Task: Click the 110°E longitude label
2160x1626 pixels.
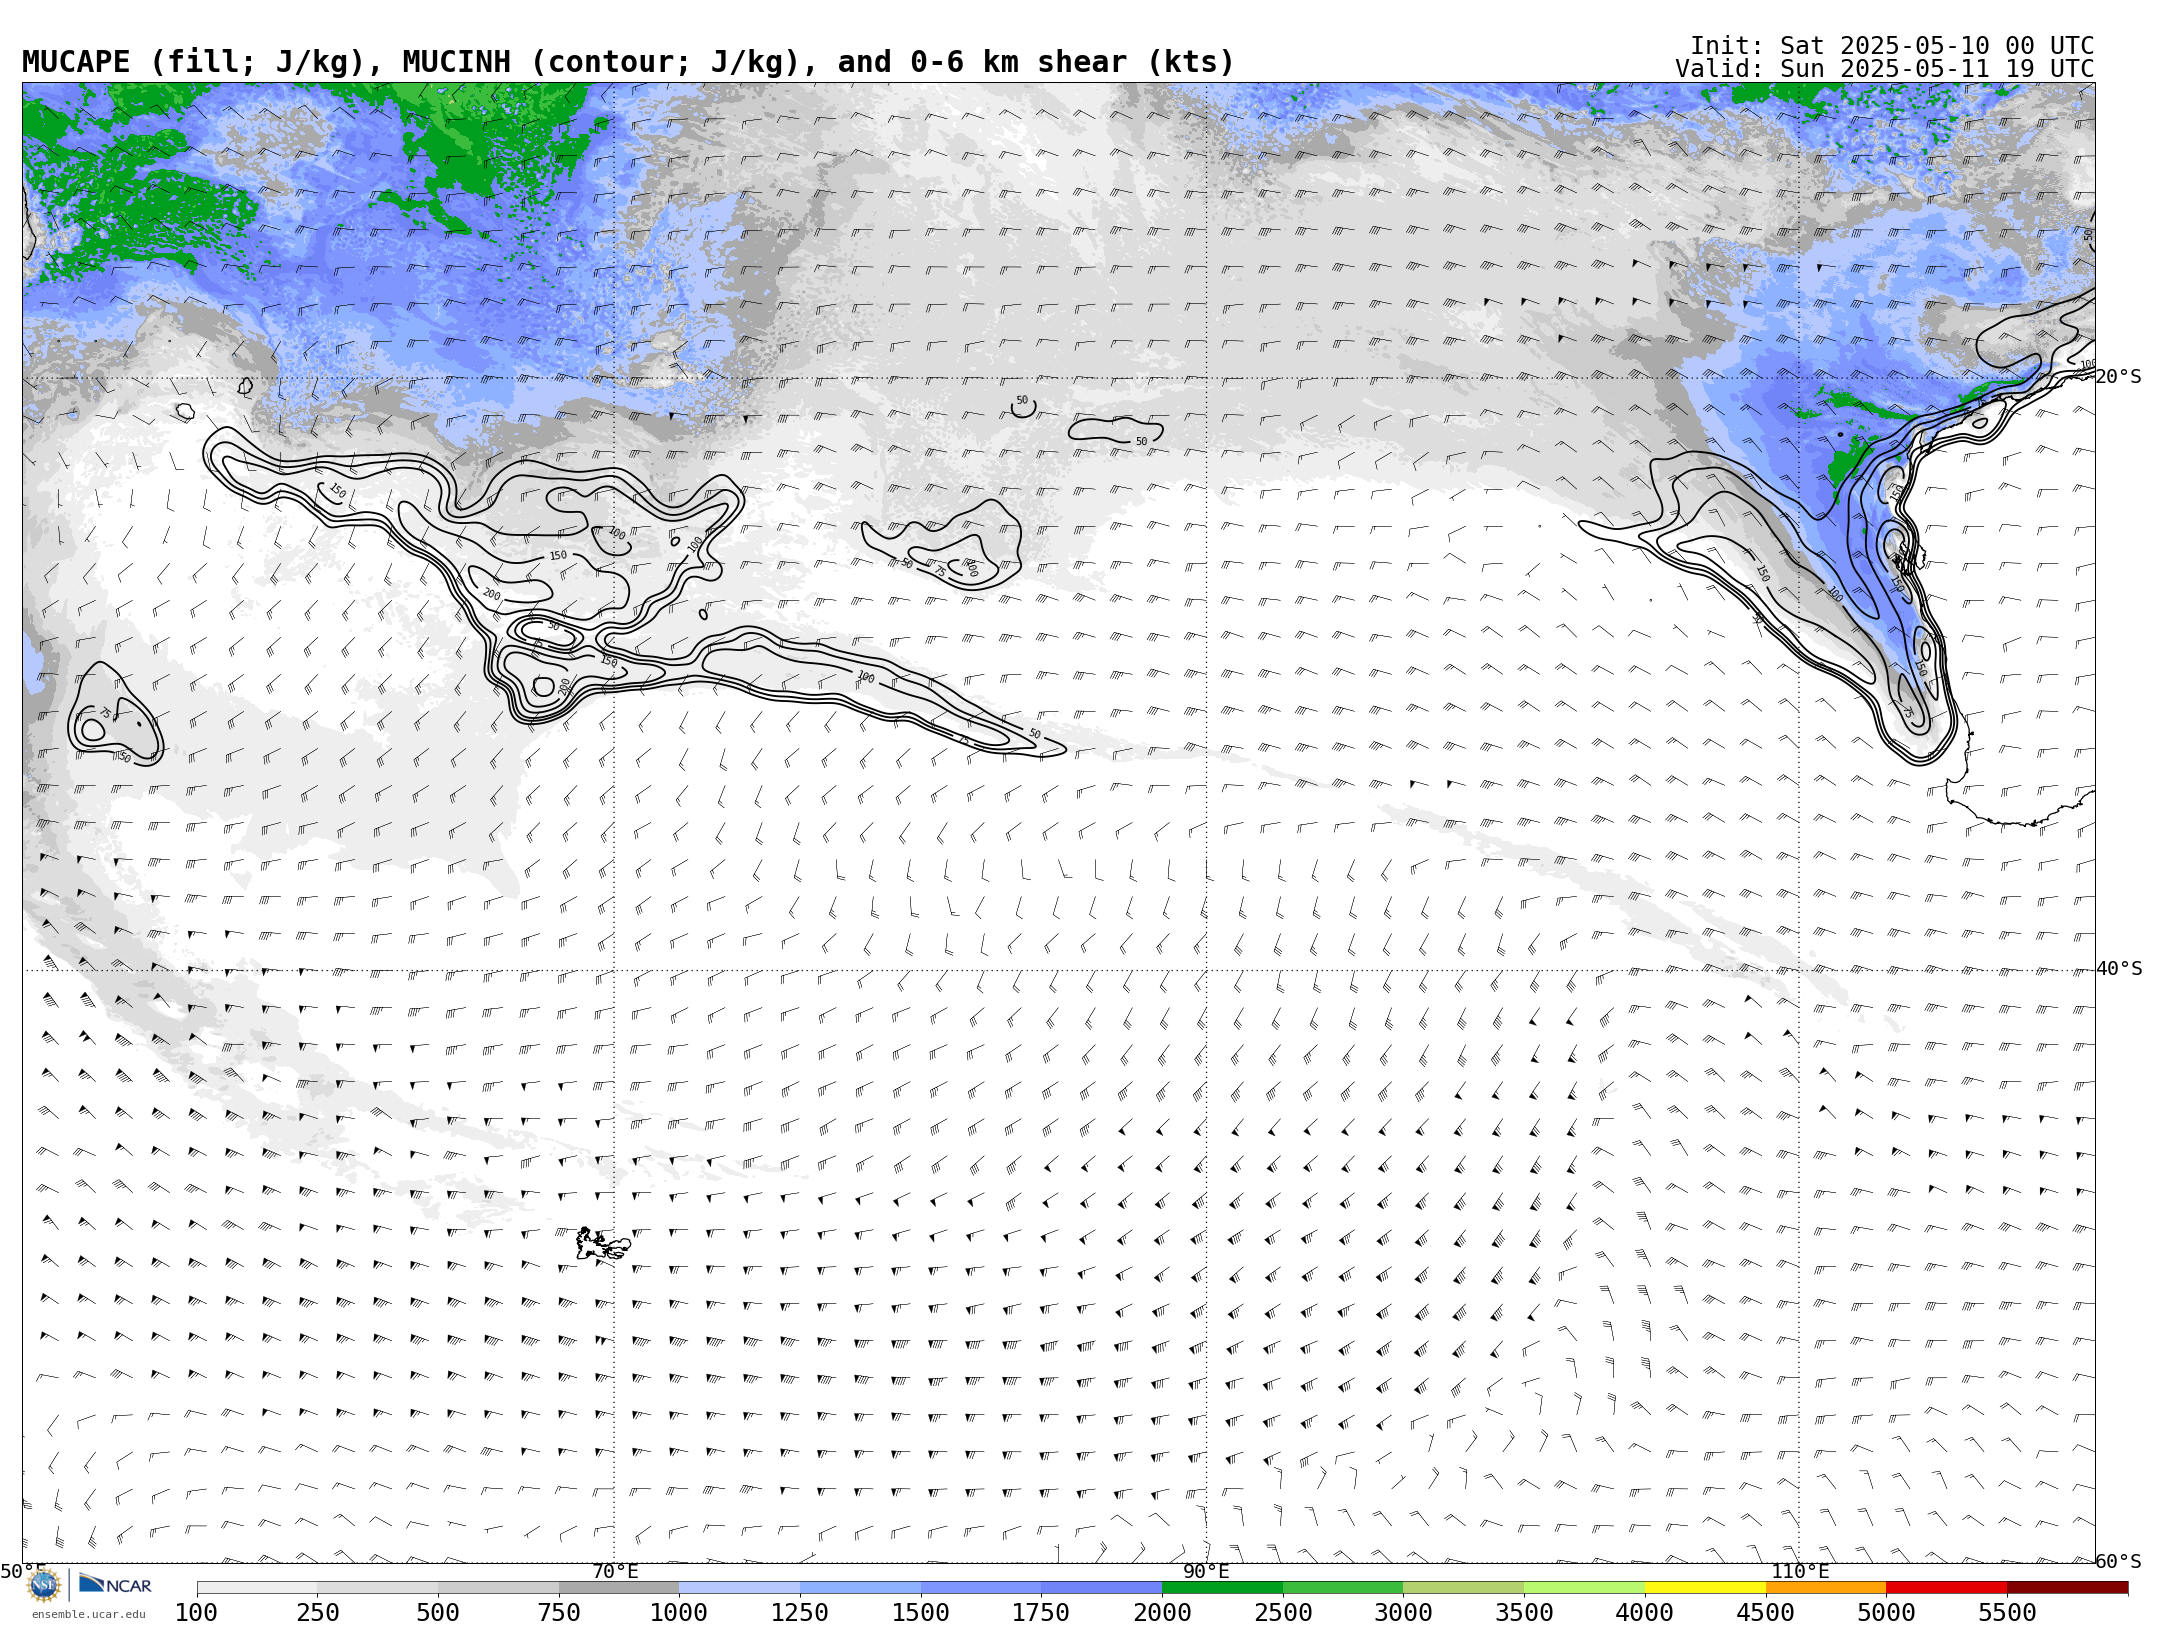Action: [x=1800, y=1572]
